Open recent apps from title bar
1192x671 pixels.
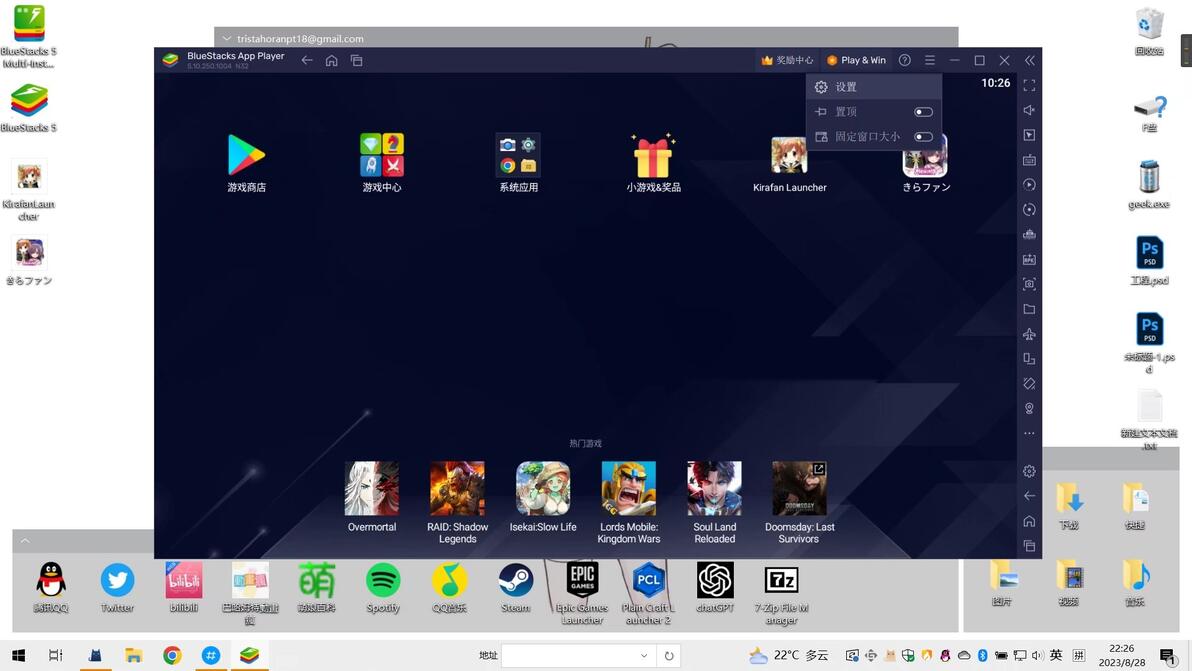coord(357,60)
